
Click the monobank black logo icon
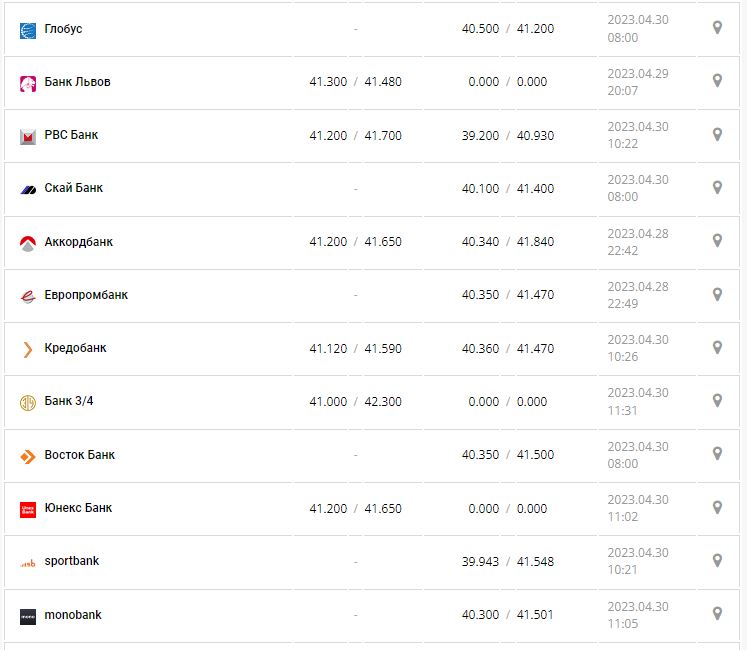click(x=28, y=616)
